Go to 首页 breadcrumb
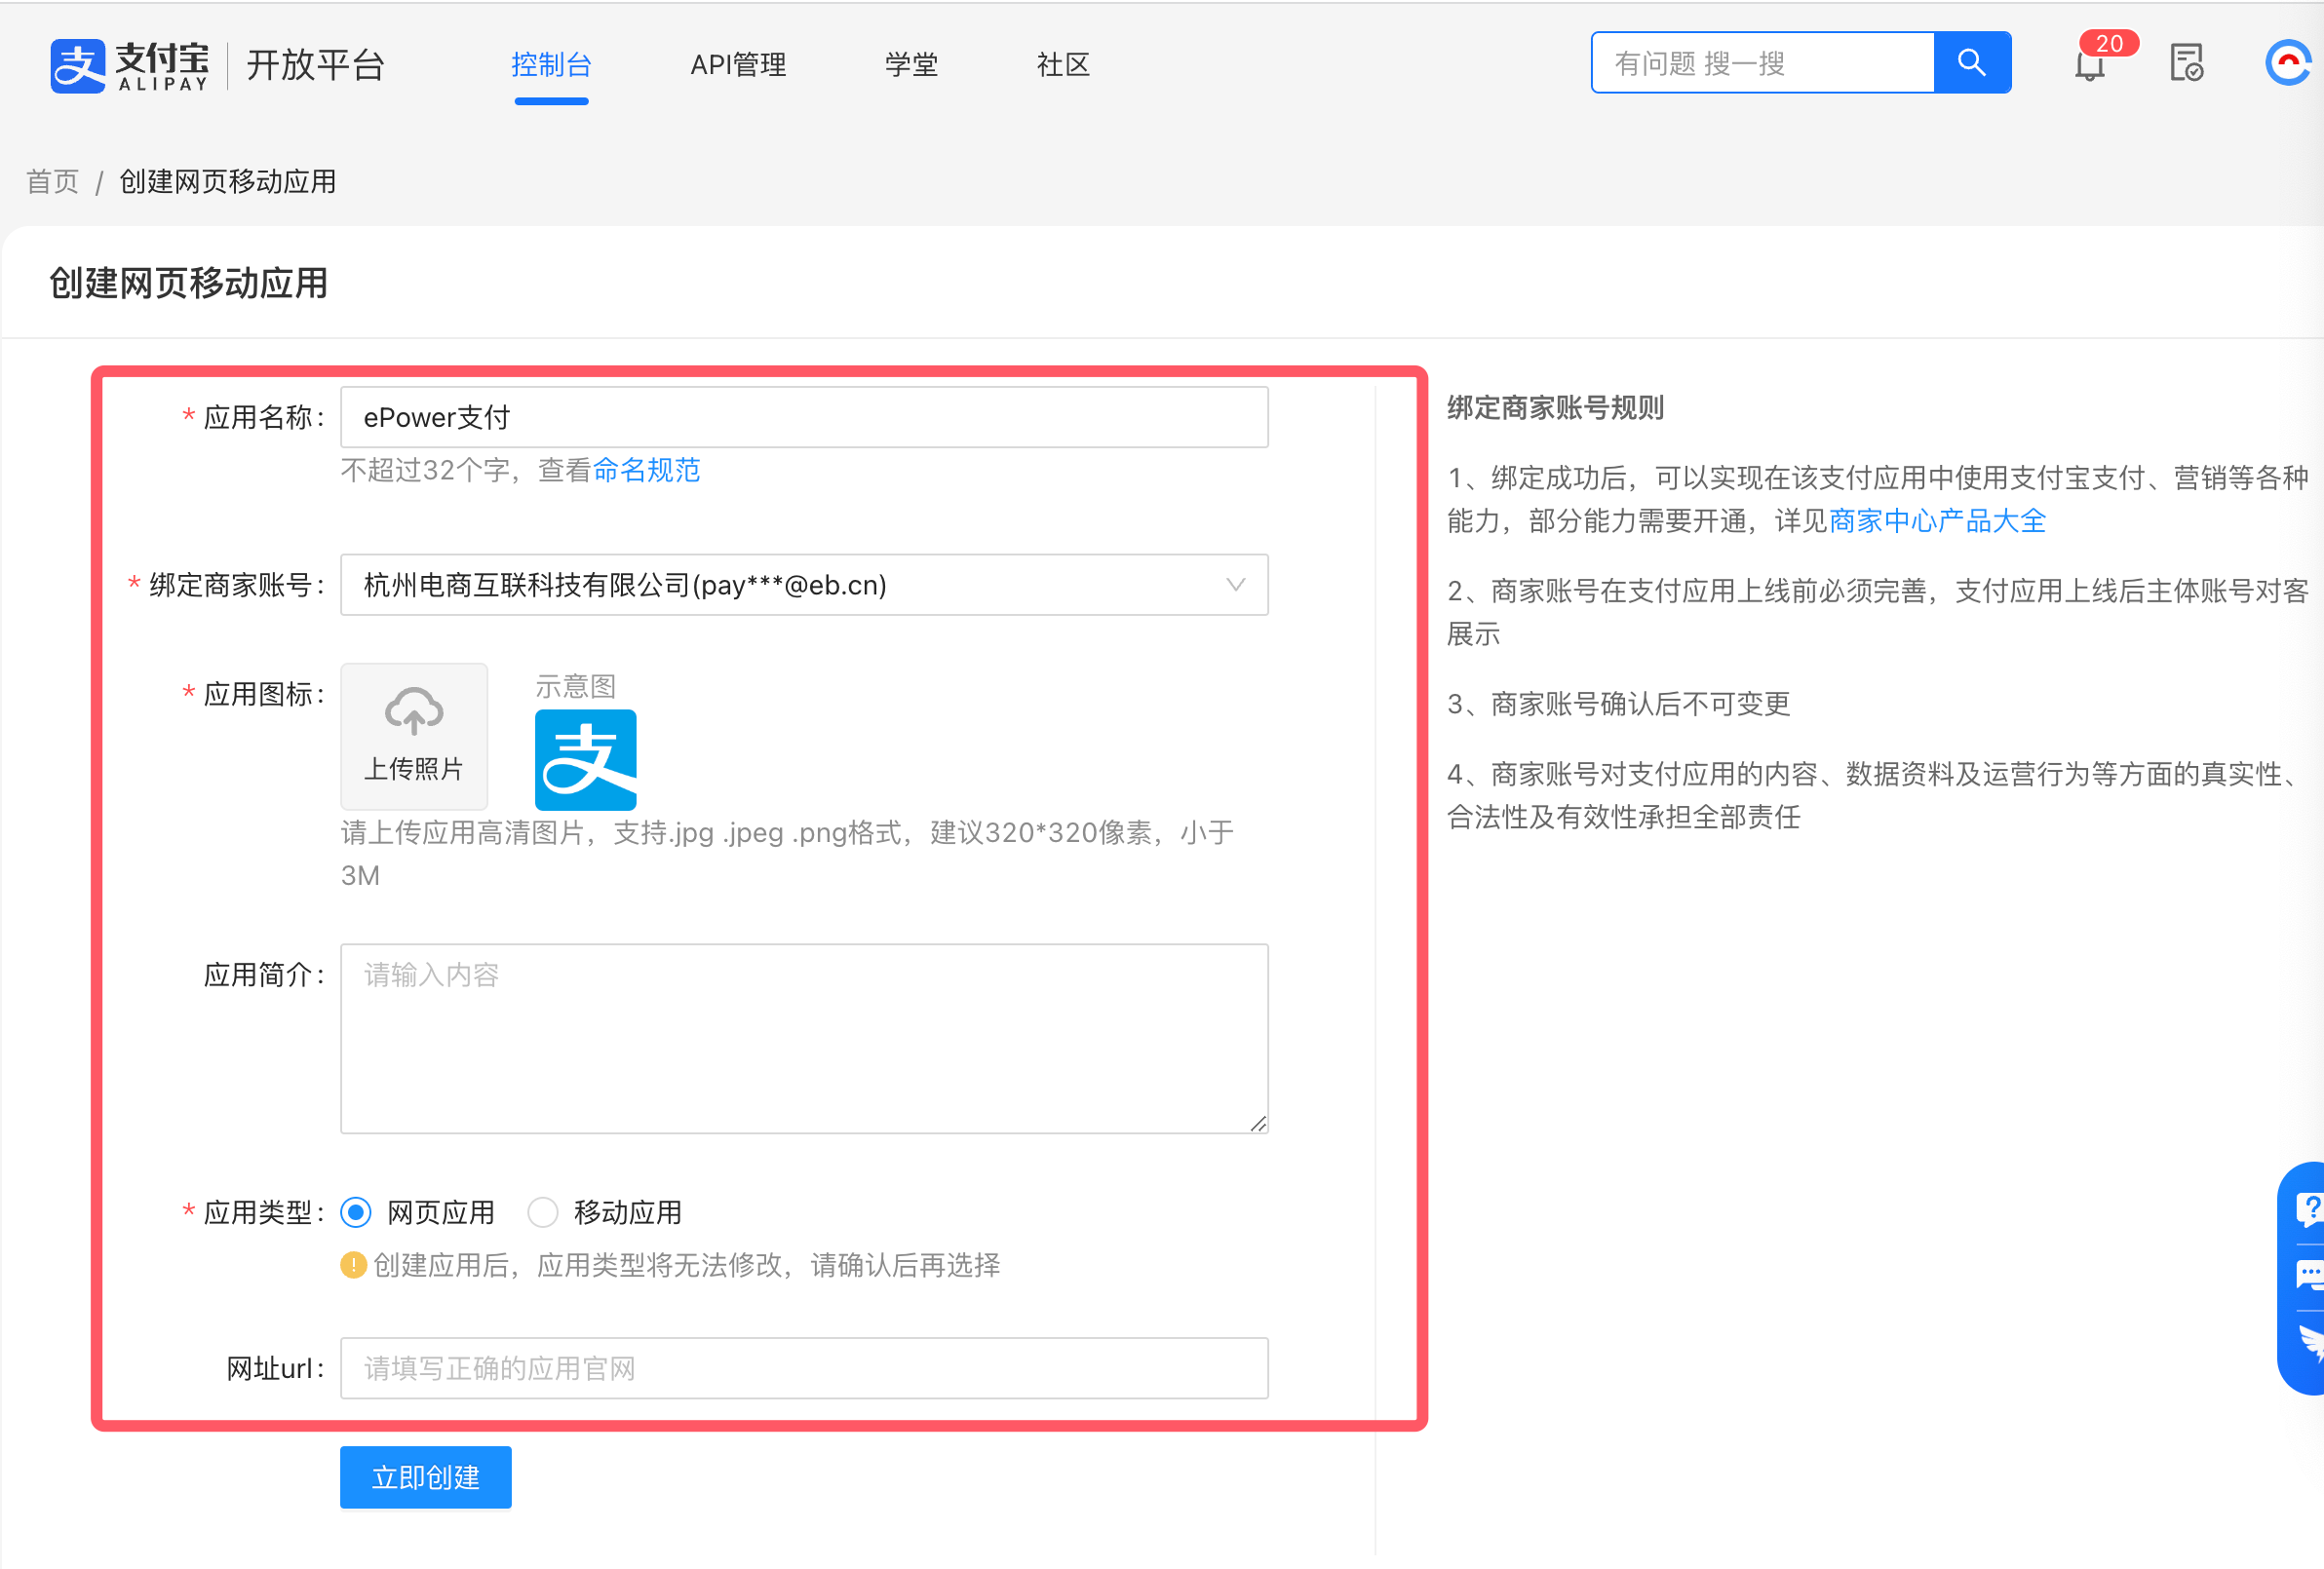Viewport: 2324px width, 1569px height. [x=52, y=181]
